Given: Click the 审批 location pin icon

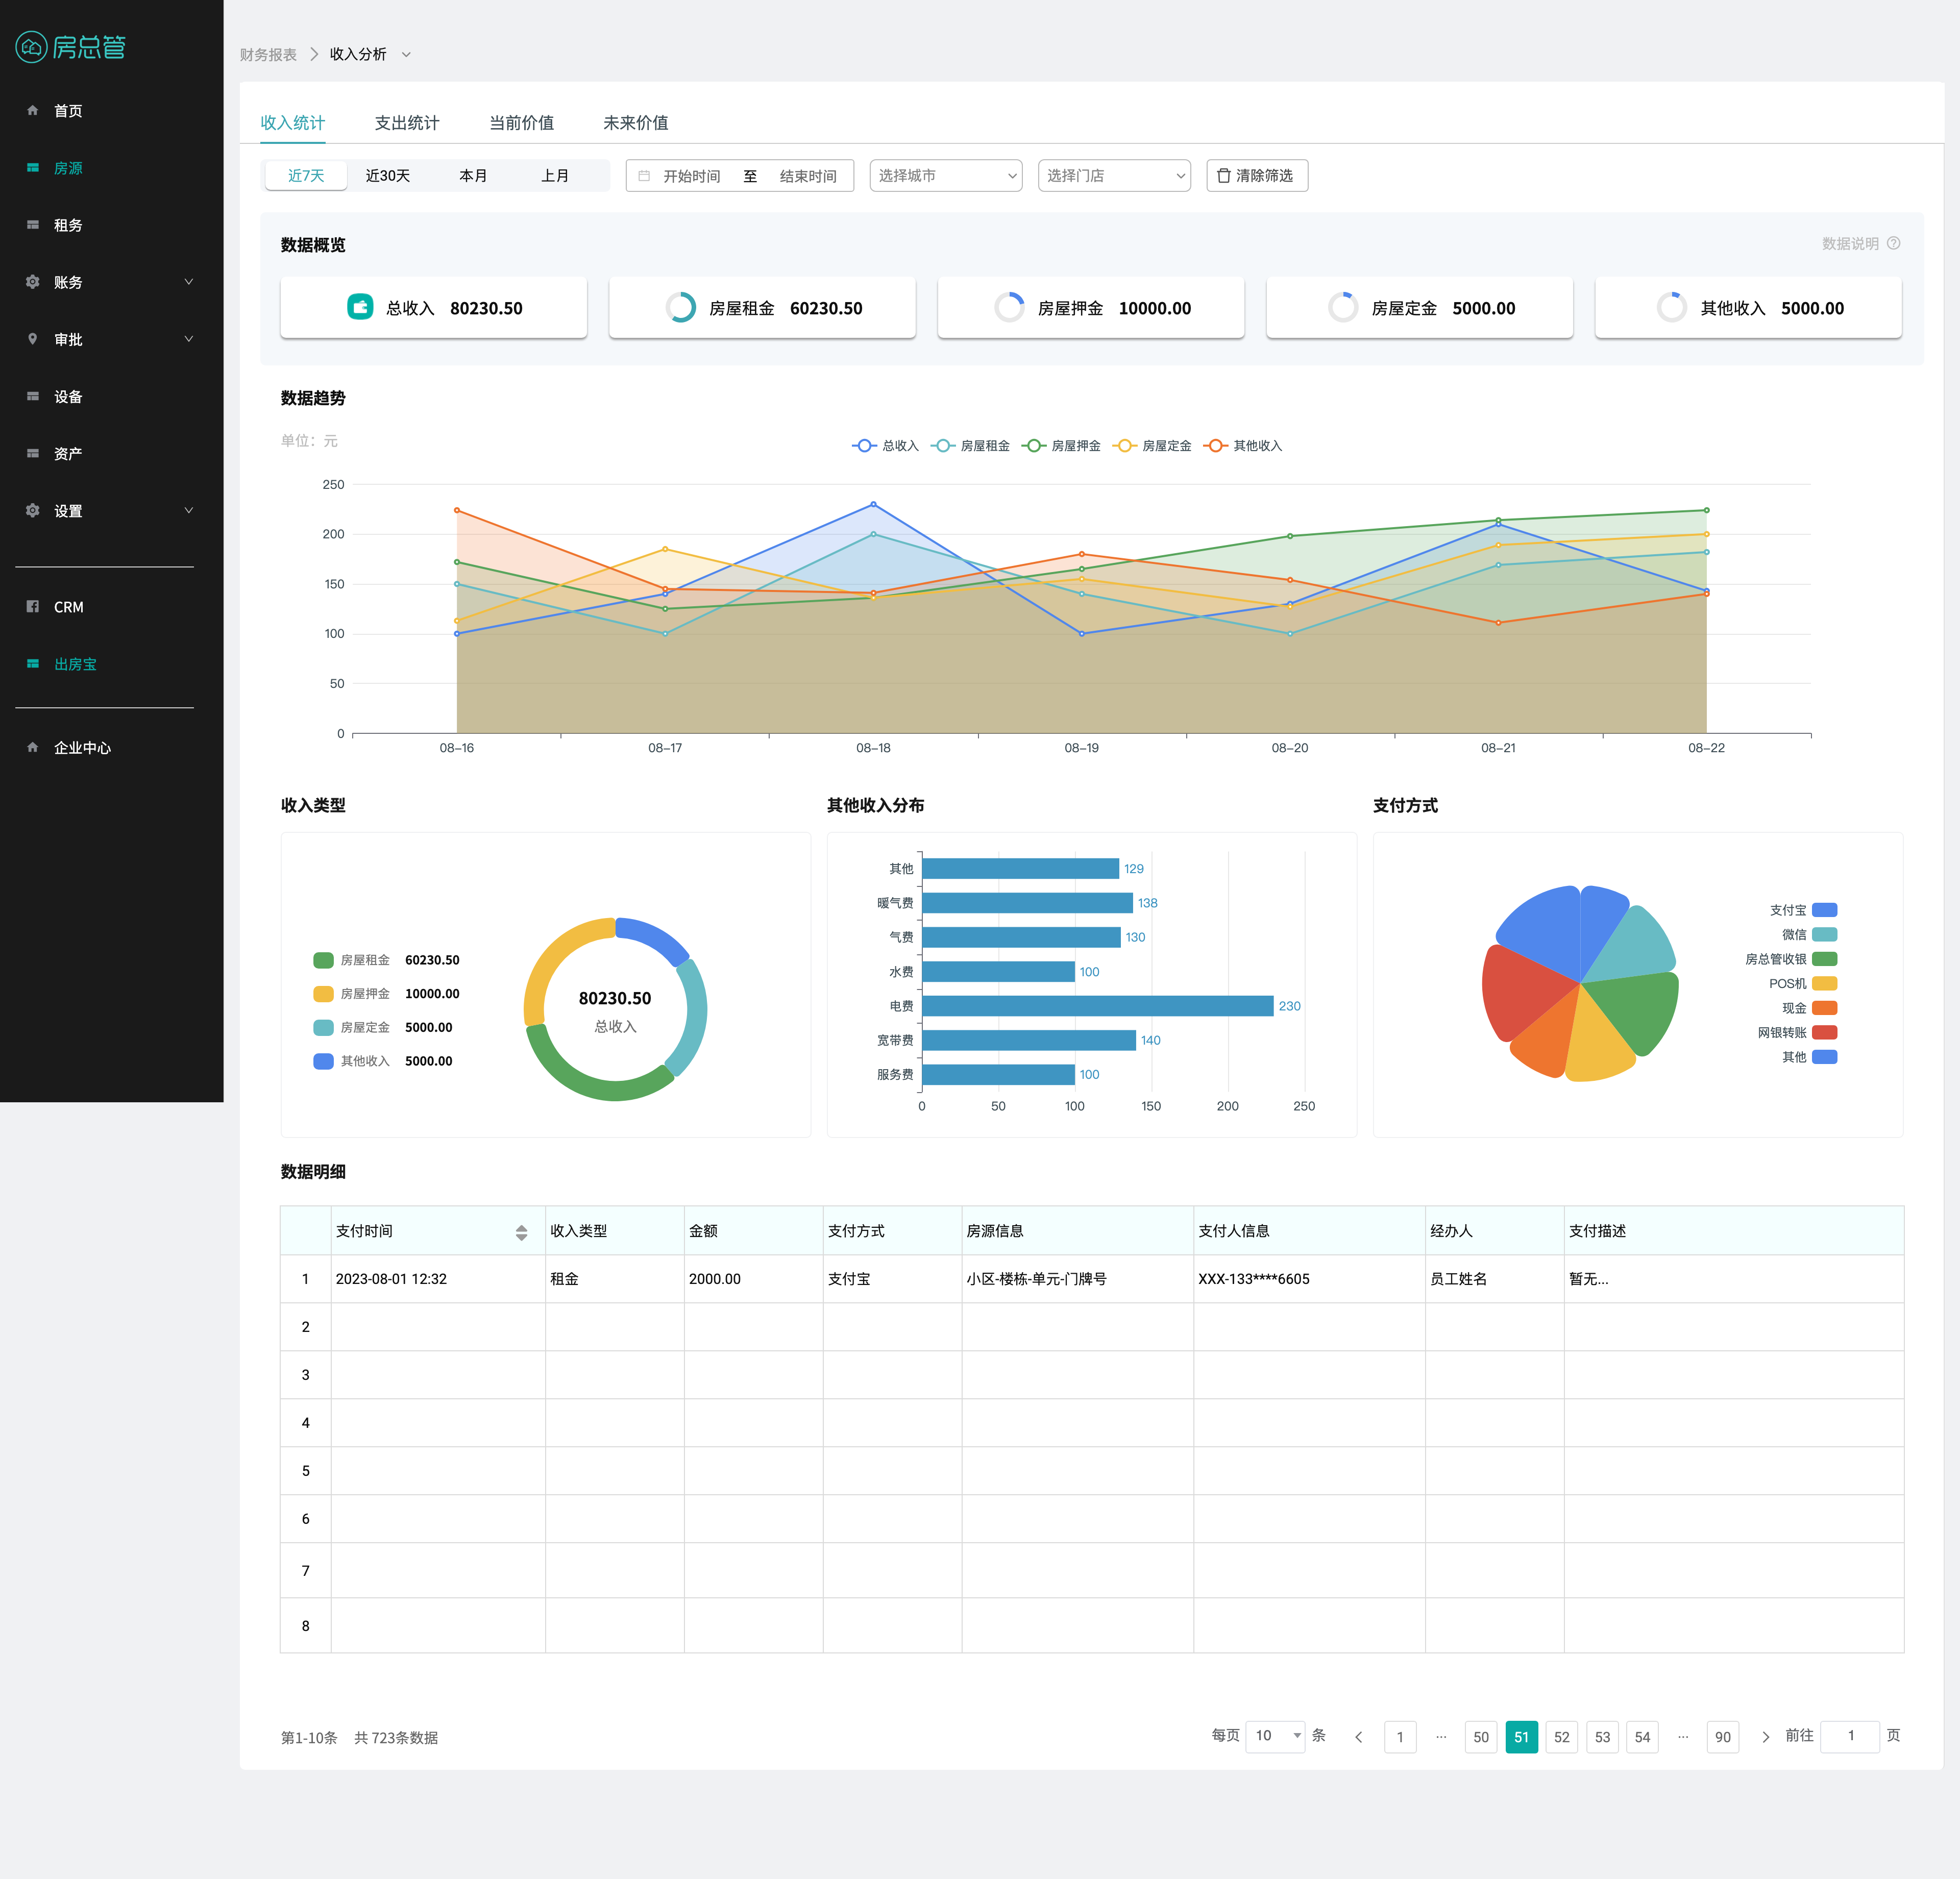Looking at the screenshot, I should [x=33, y=338].
